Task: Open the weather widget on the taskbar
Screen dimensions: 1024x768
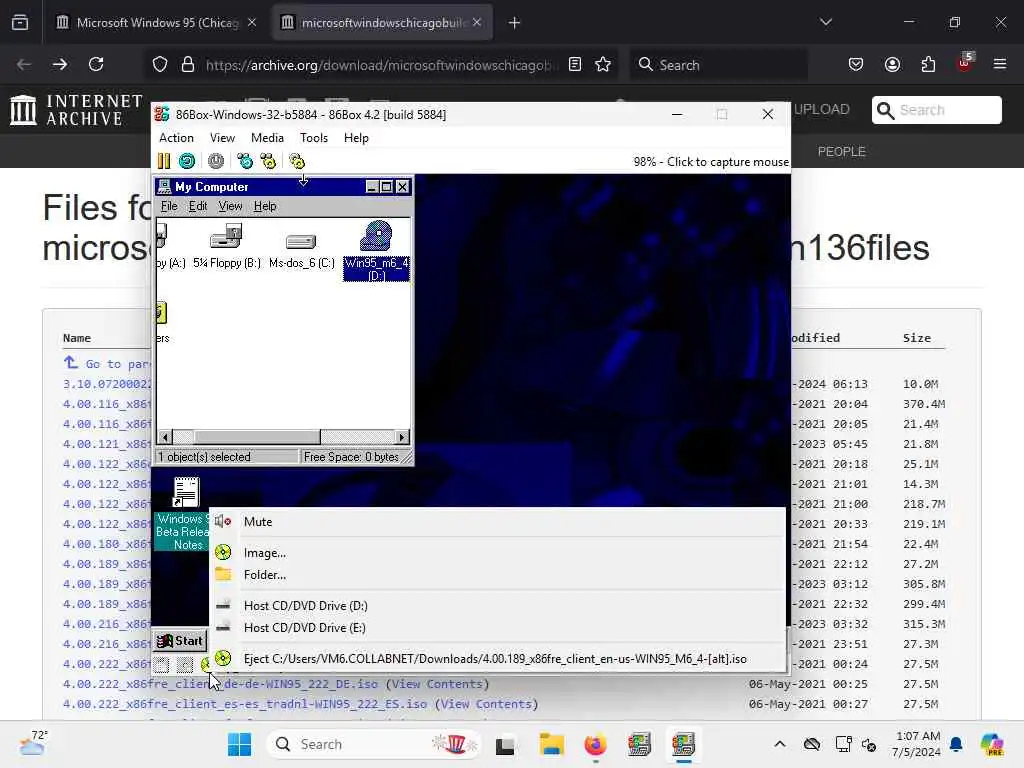Action: [x=33, y=743]
